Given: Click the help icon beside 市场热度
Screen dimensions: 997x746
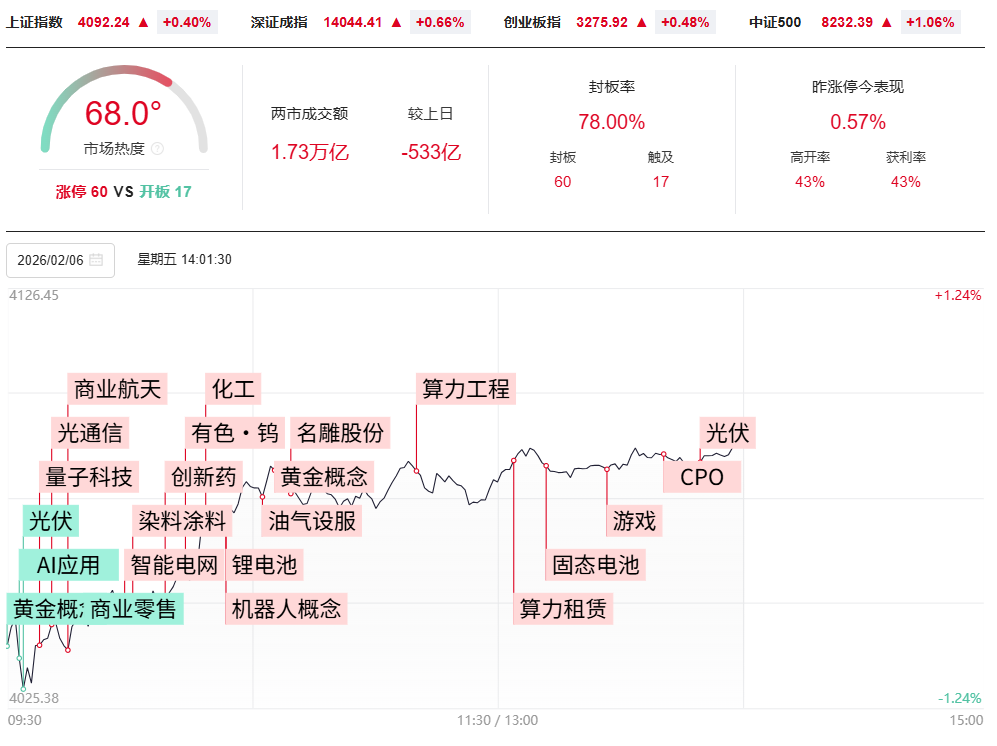Looking at the screenshot, I should 157,149.
